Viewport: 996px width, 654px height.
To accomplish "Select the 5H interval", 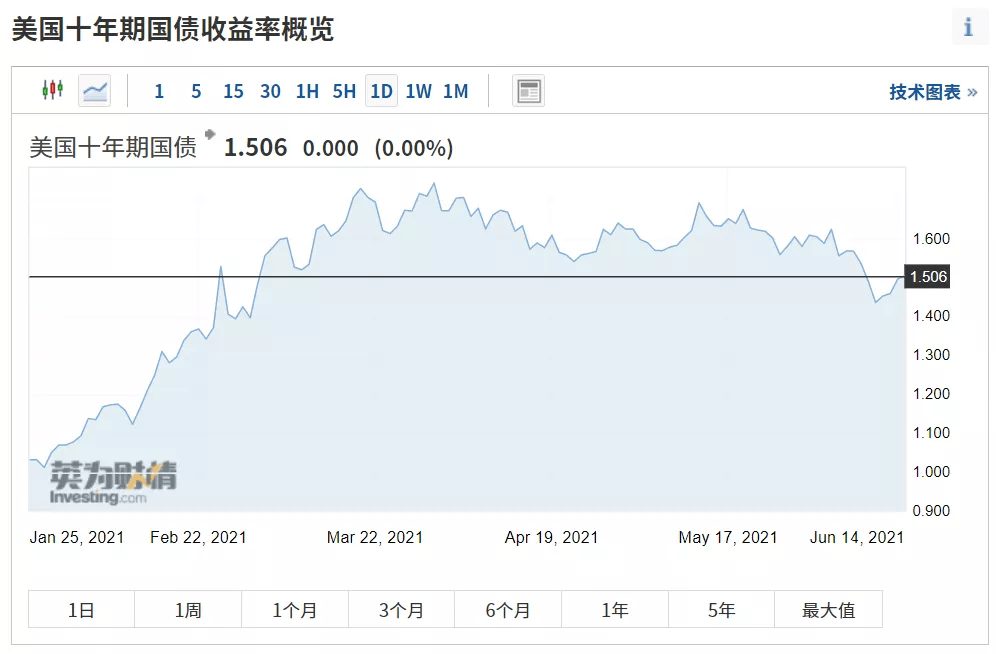I will (344, 91).
